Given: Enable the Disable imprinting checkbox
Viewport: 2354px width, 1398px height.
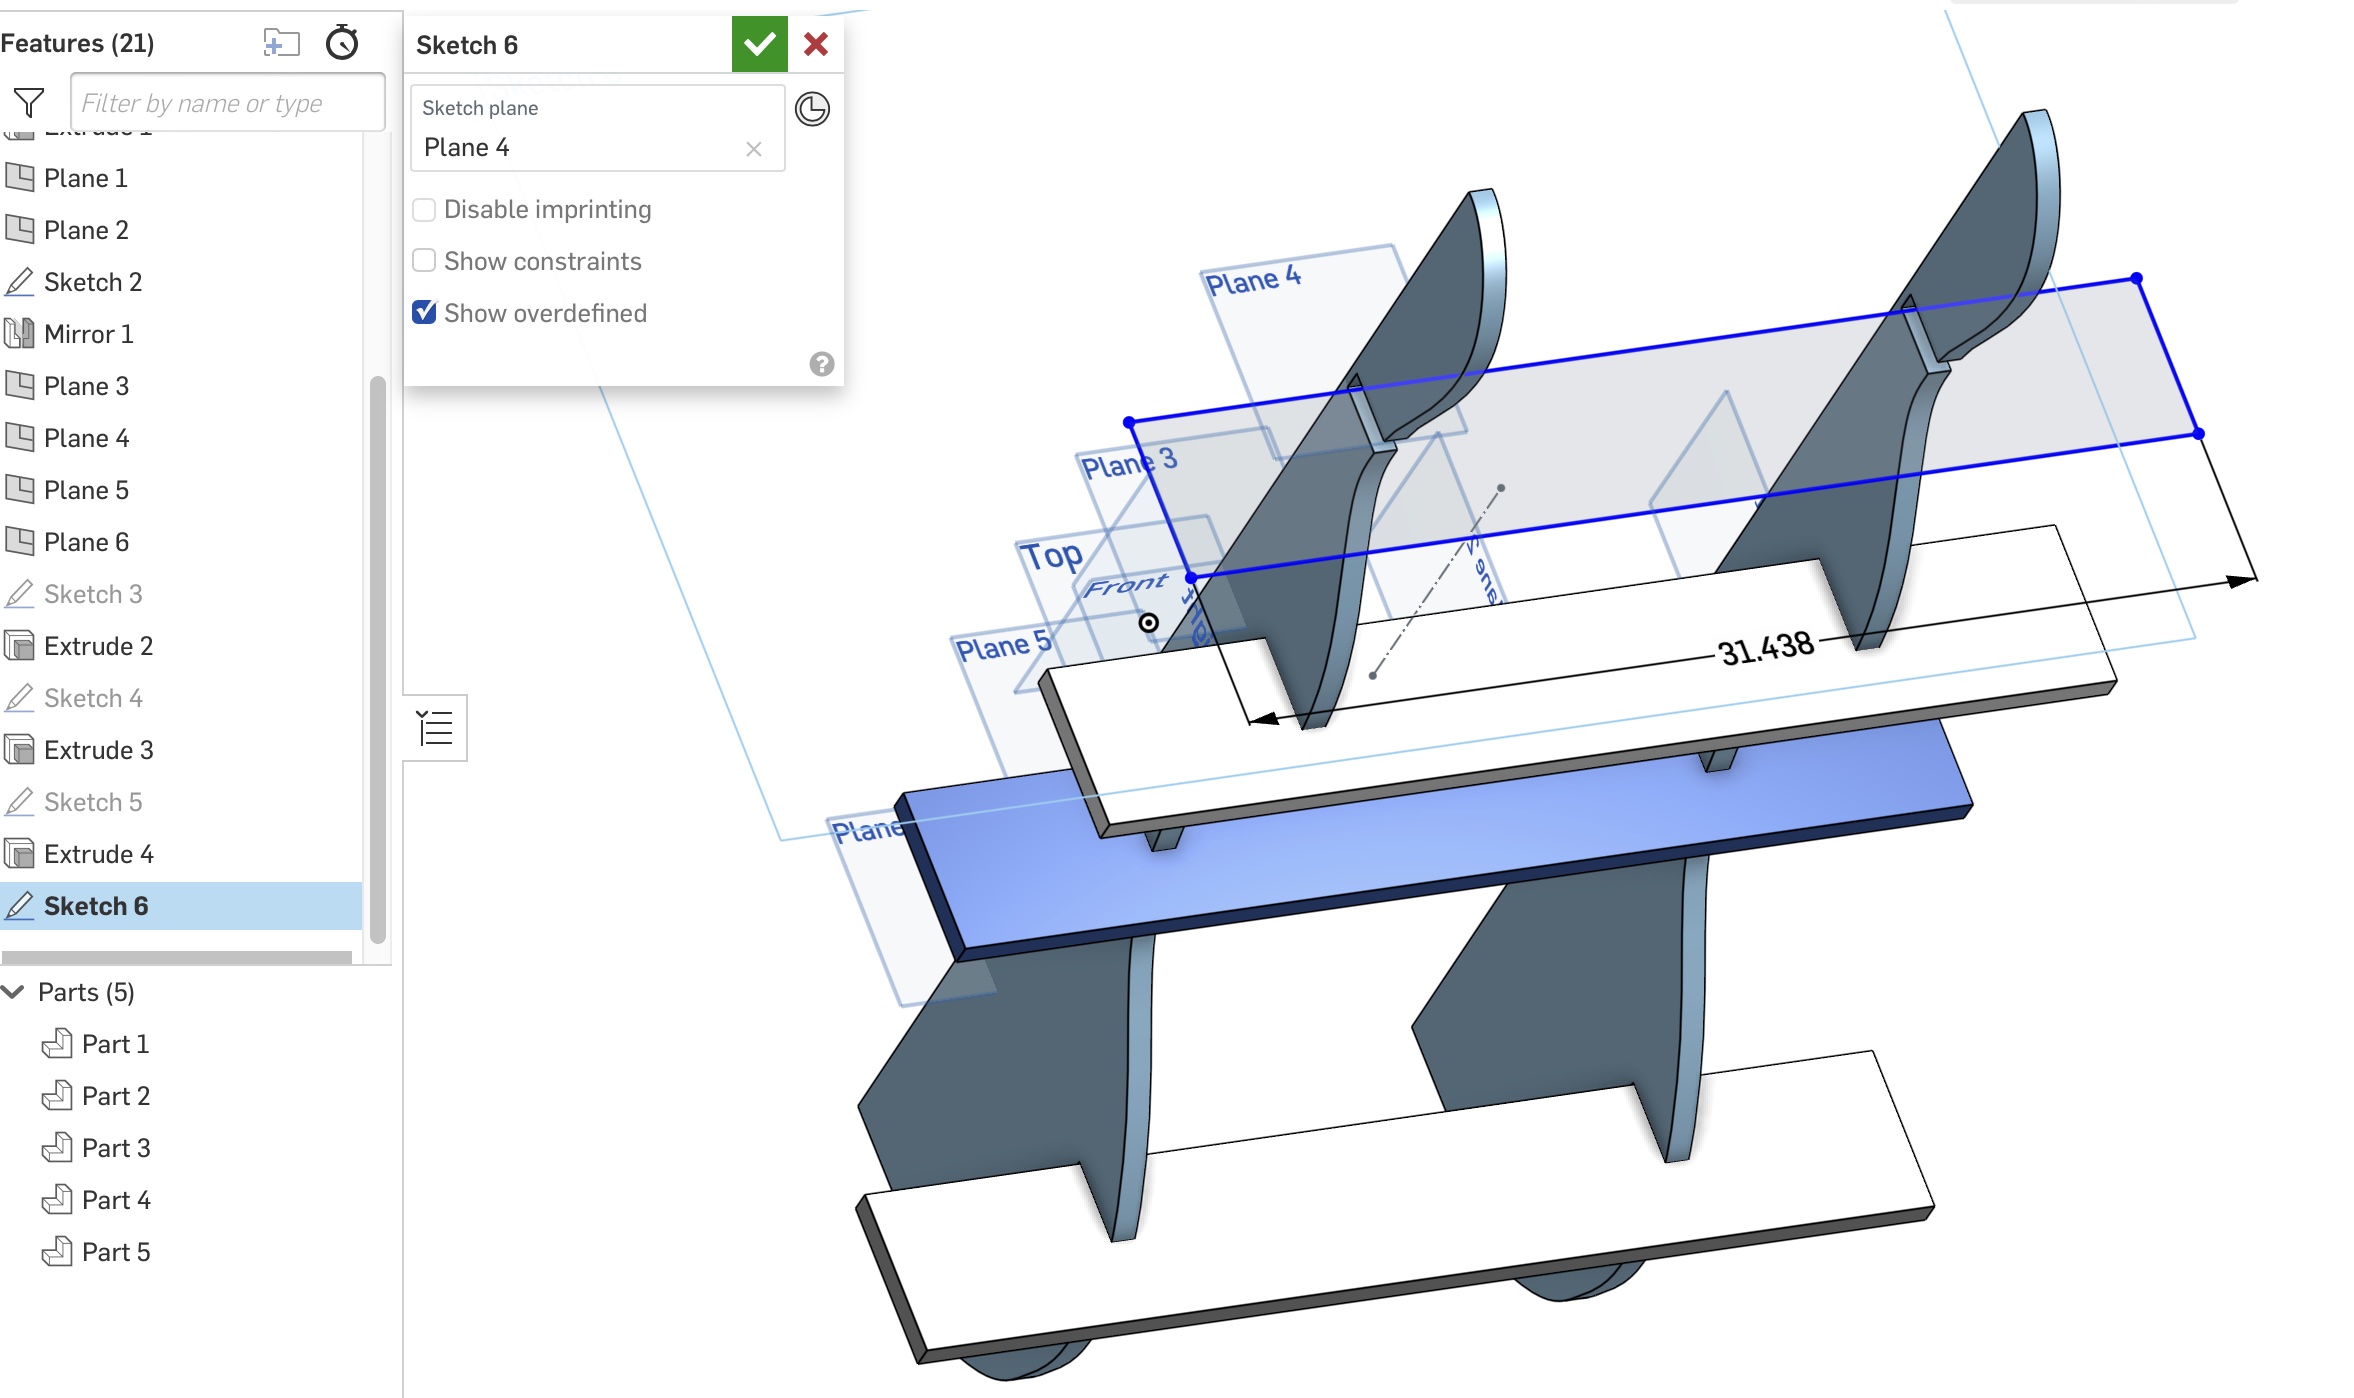Looking at the screenshot, I should point(424,210).
